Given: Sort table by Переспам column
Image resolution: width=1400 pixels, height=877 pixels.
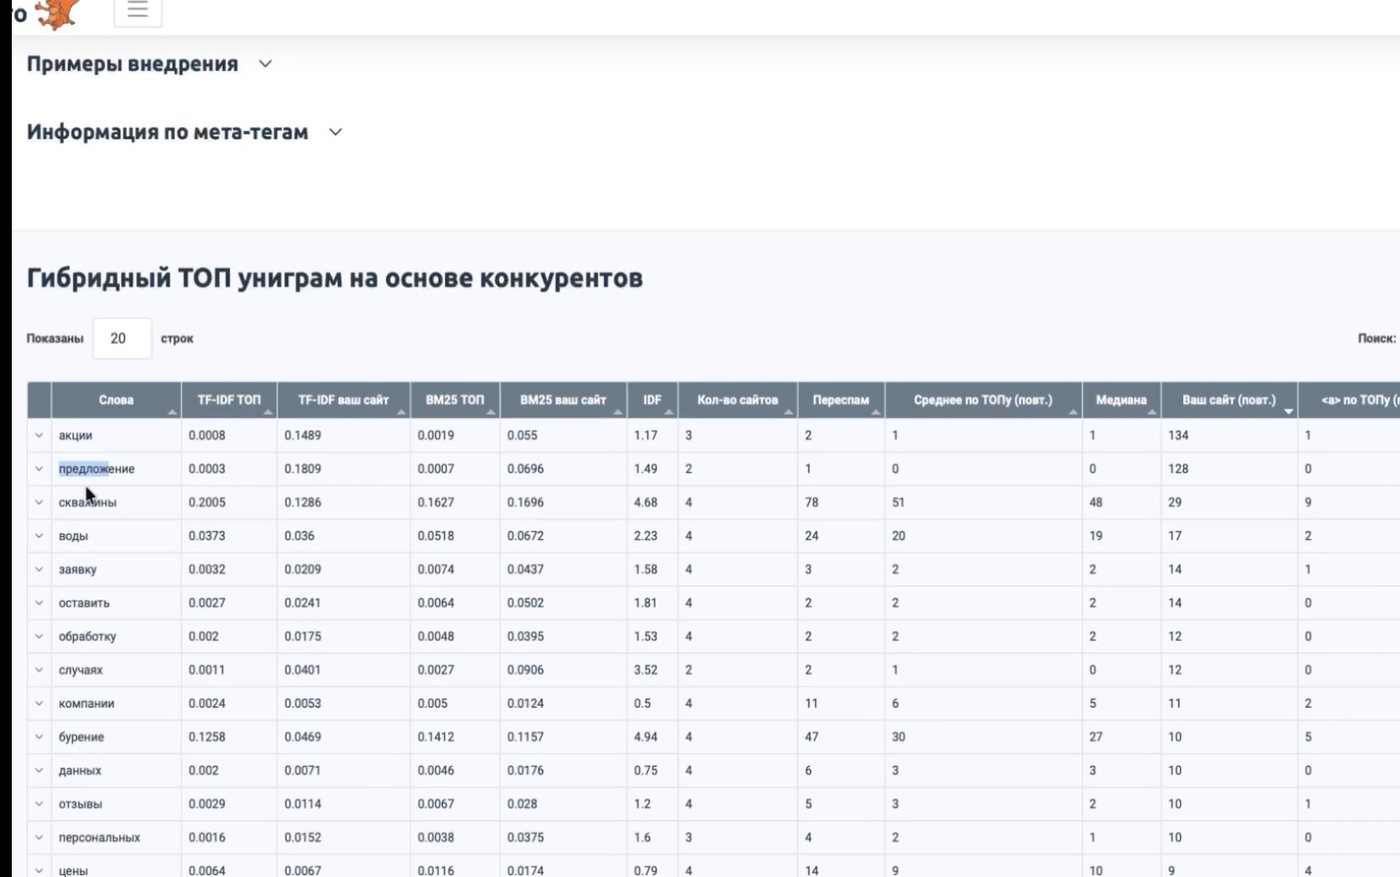Looking at the screenshot, I should click(841, 400).
